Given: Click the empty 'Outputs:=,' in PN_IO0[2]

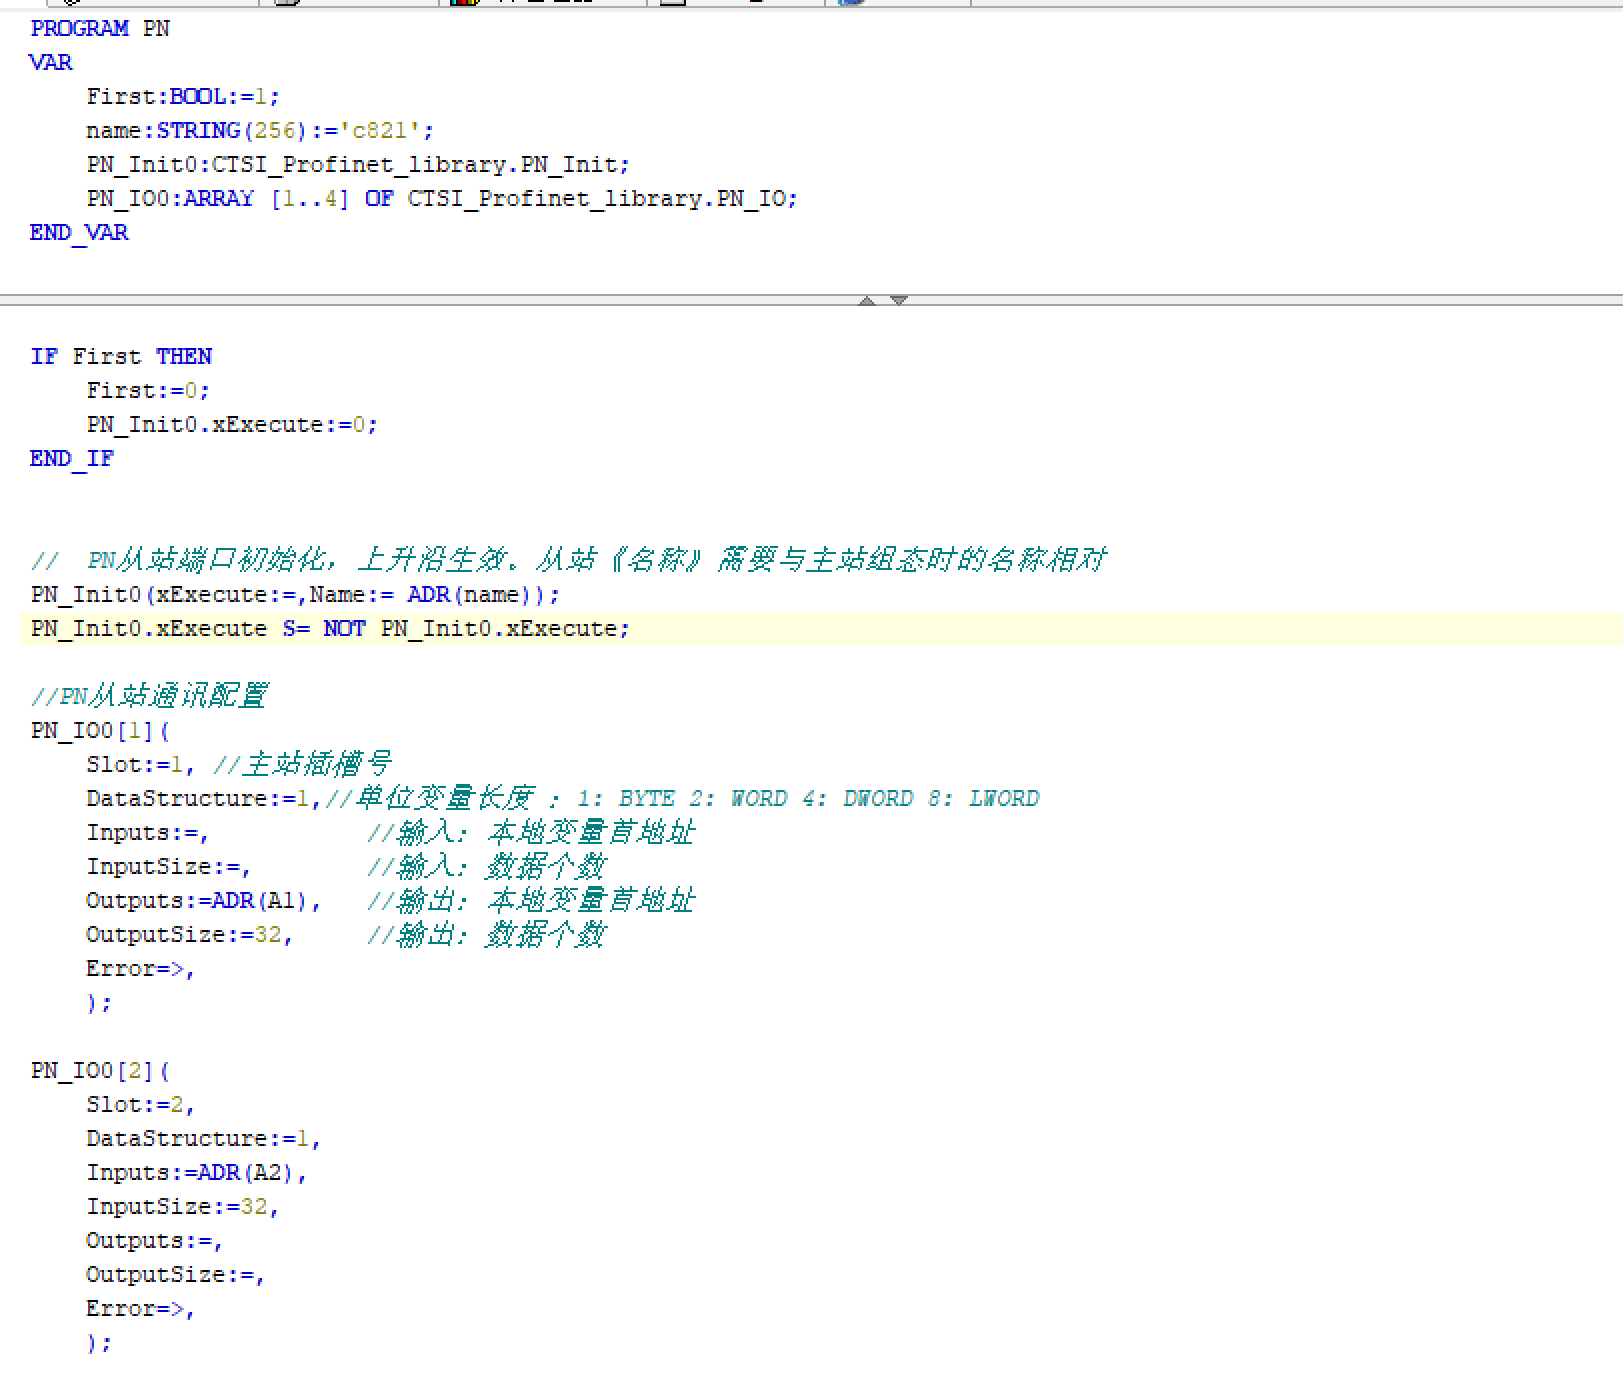Looking at the screenshot, I should pos(155,1241).
